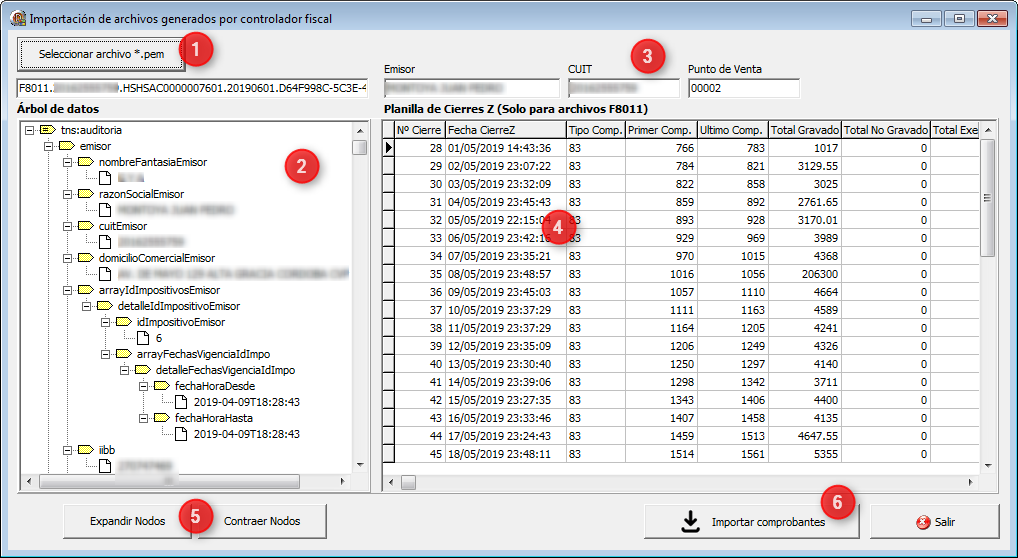Image resolution: width=1018 pixels, height=558 pixels.
Task: Collapse the tns:auditoria root node
Action: point(29,130)
